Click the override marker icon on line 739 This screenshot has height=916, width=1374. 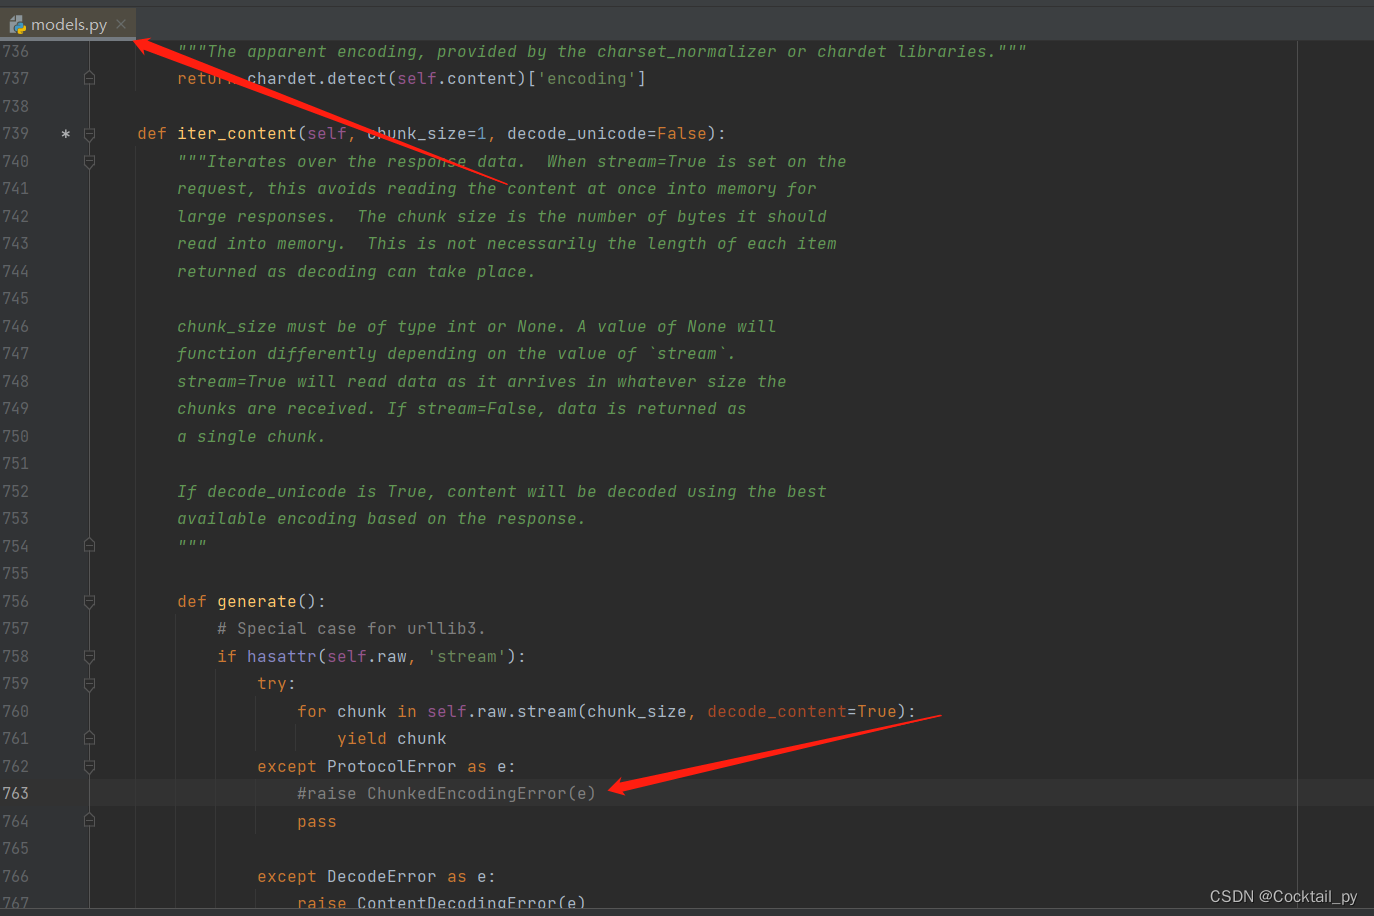click(66, 134)
